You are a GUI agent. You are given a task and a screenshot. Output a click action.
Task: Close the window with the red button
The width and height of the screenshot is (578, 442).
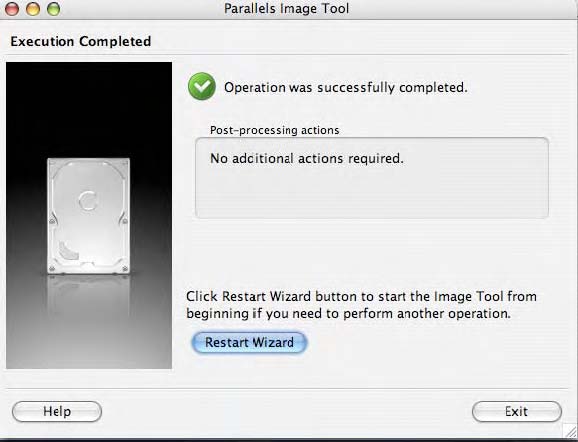(x=12, y=9)
